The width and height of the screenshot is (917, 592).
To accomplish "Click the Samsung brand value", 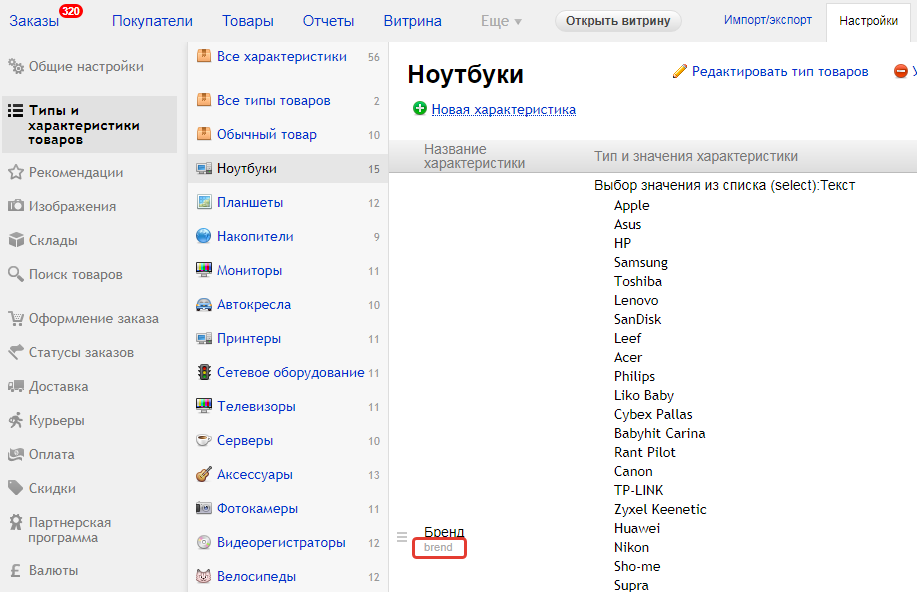I will [641, 263].
